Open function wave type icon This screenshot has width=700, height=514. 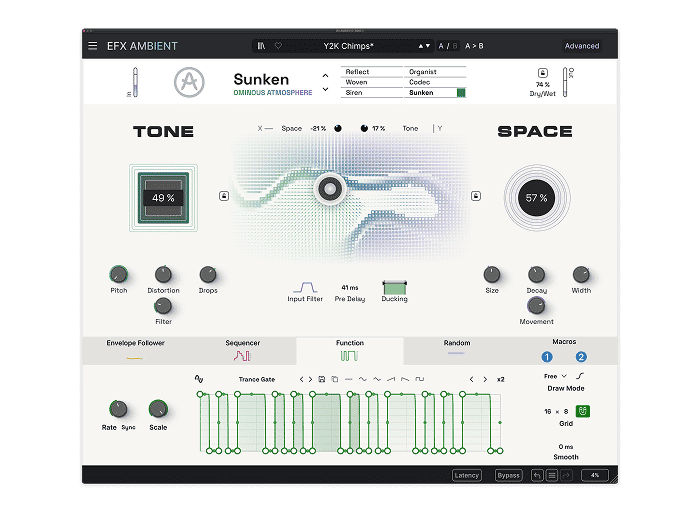tap(199, 379)
